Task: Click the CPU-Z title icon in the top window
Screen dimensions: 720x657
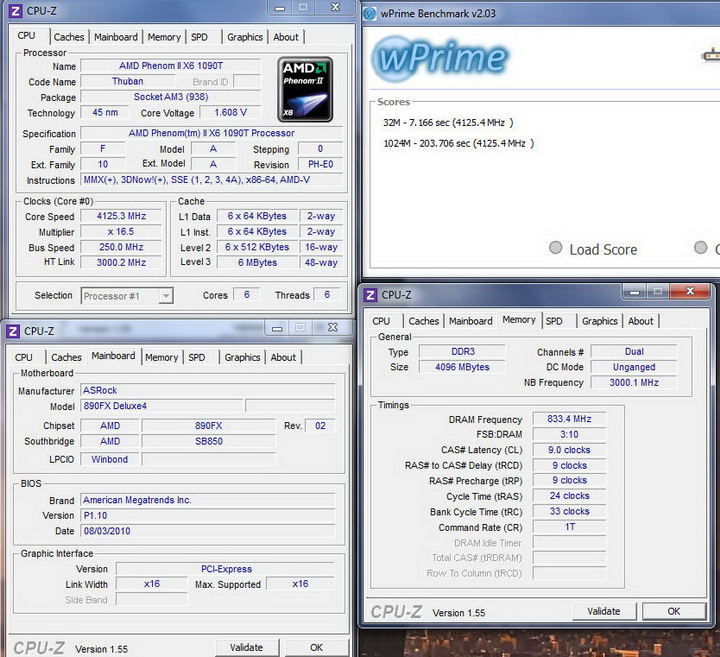Action: pyautogui.click(x=15, y=11)
